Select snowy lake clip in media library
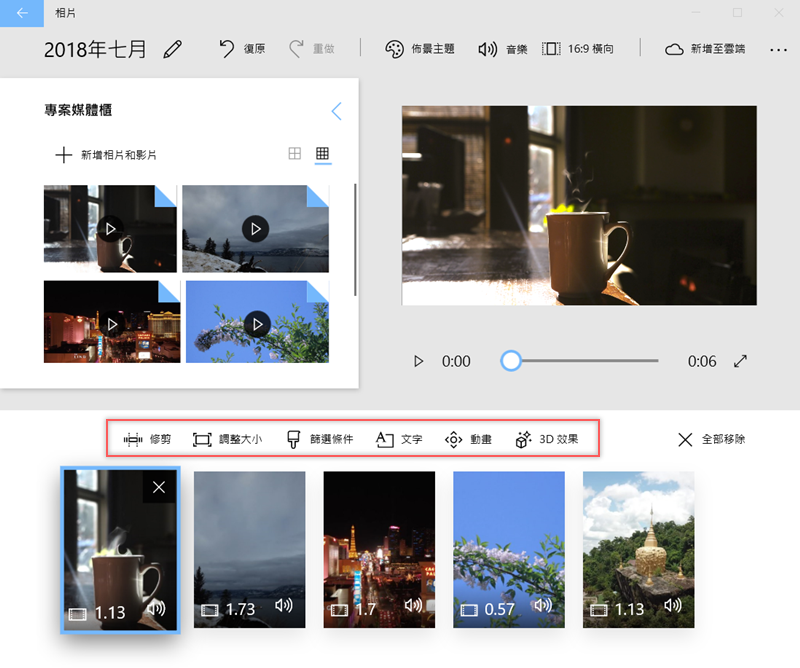 pyautogui.click(x=256, y=229)
